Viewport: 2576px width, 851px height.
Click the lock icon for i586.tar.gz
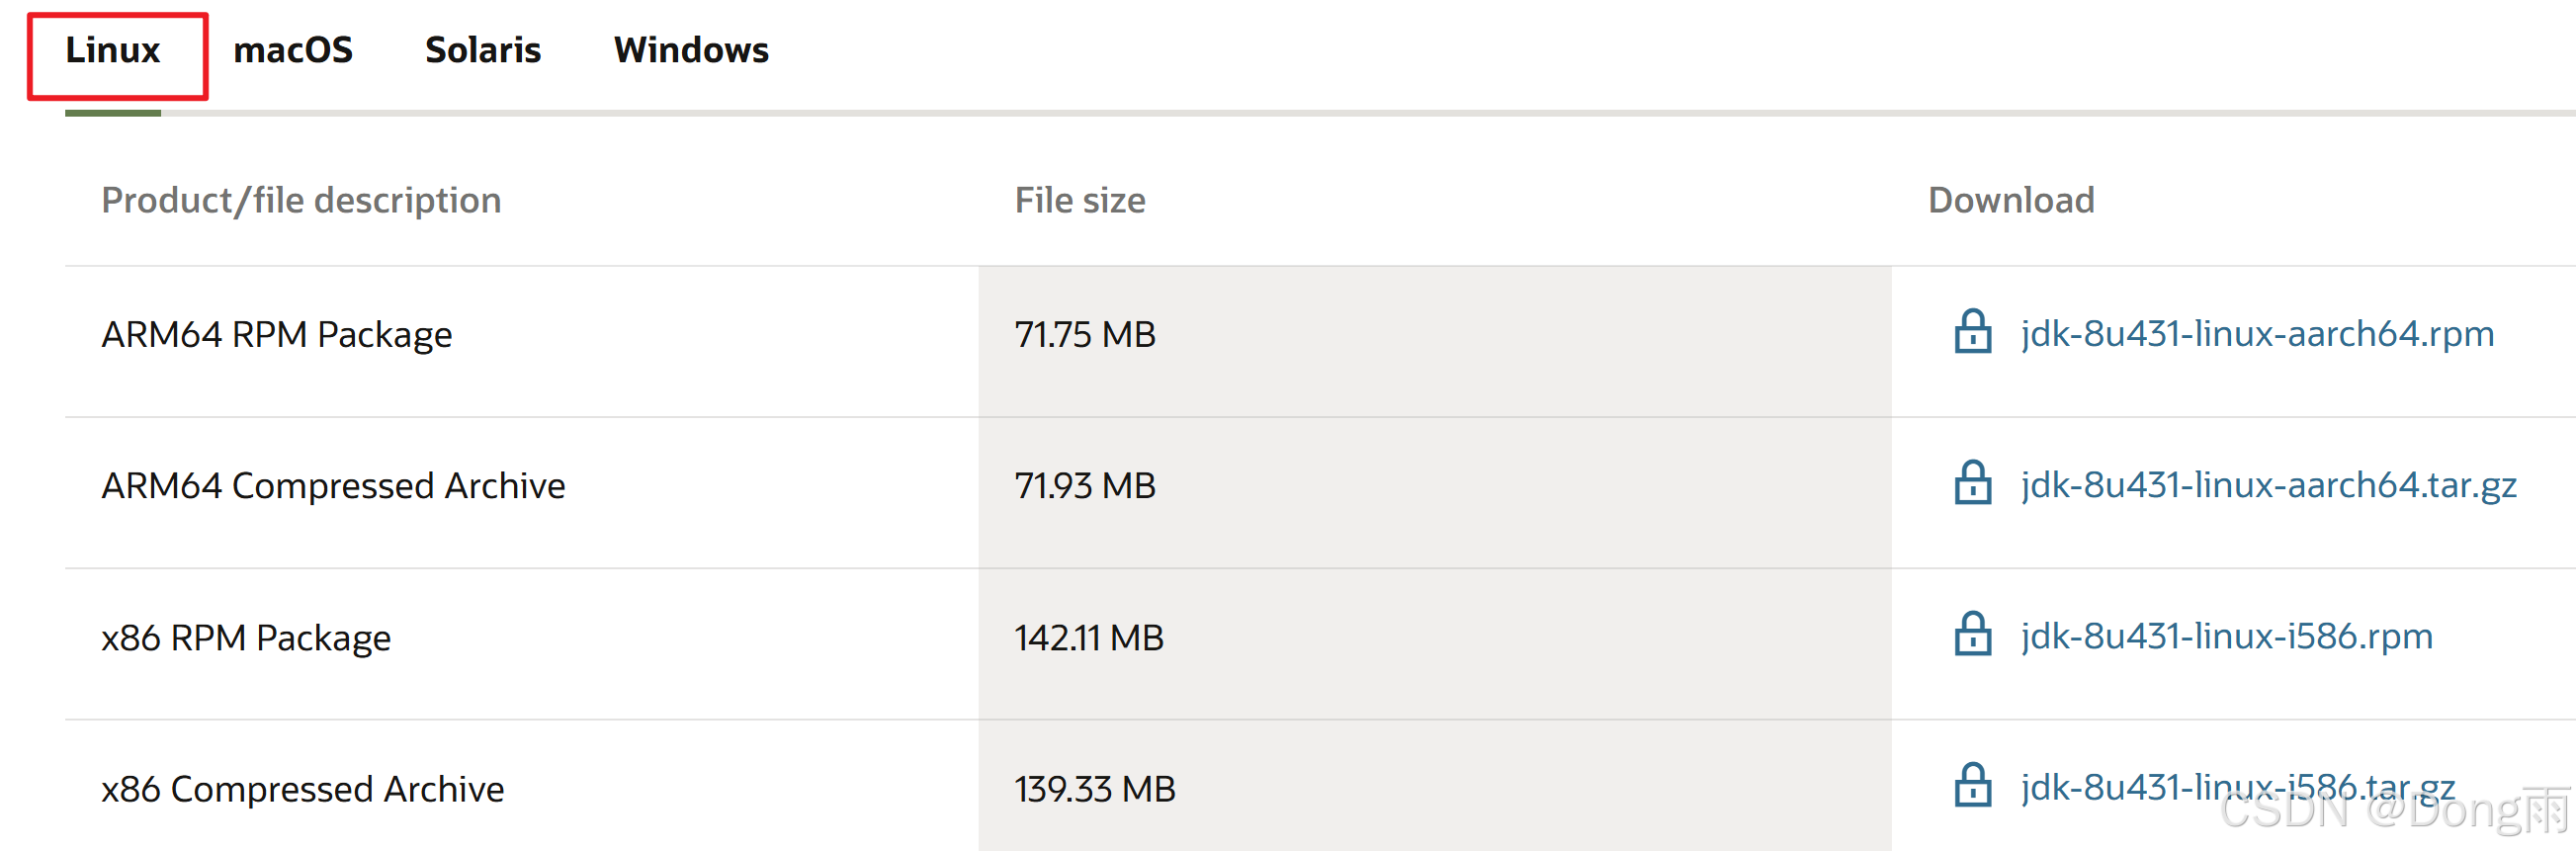click(x=1973, y=786)
